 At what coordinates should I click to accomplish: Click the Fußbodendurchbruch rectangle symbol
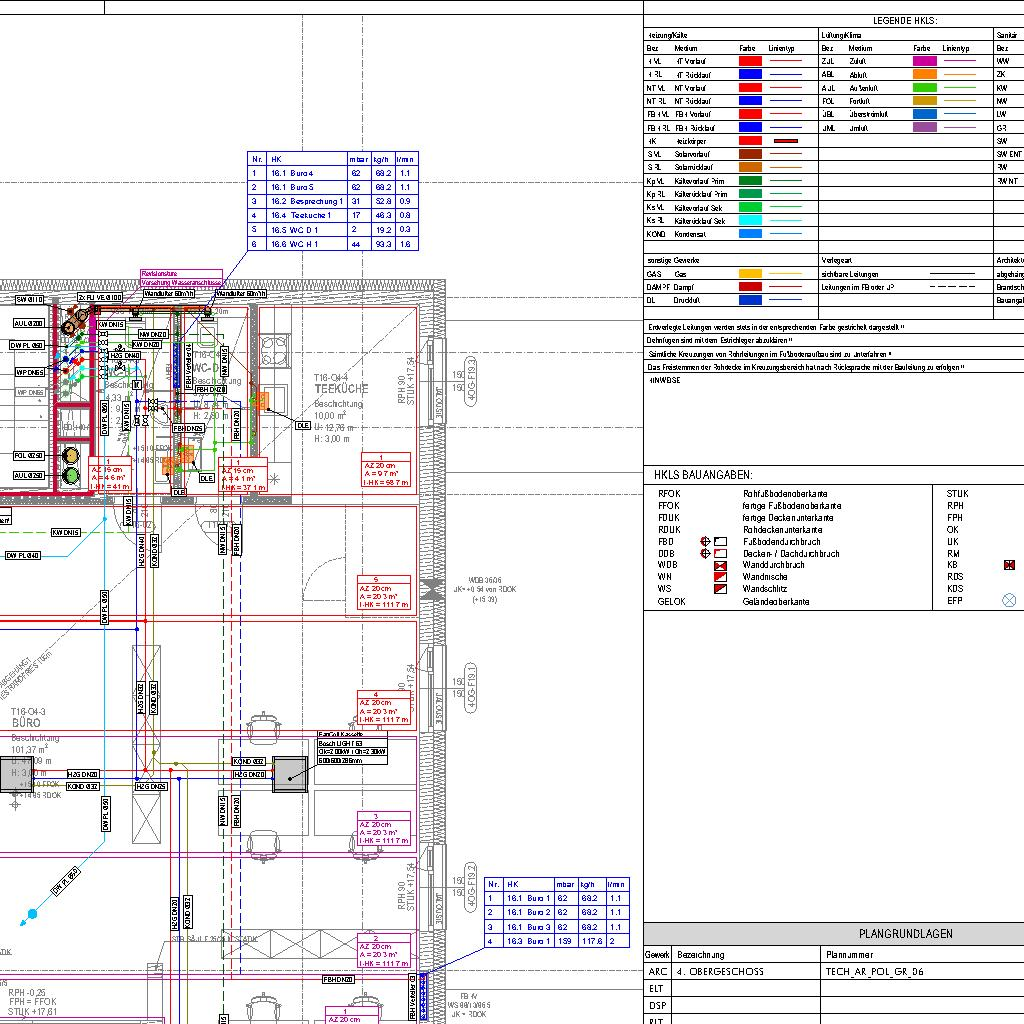[720, 541]
